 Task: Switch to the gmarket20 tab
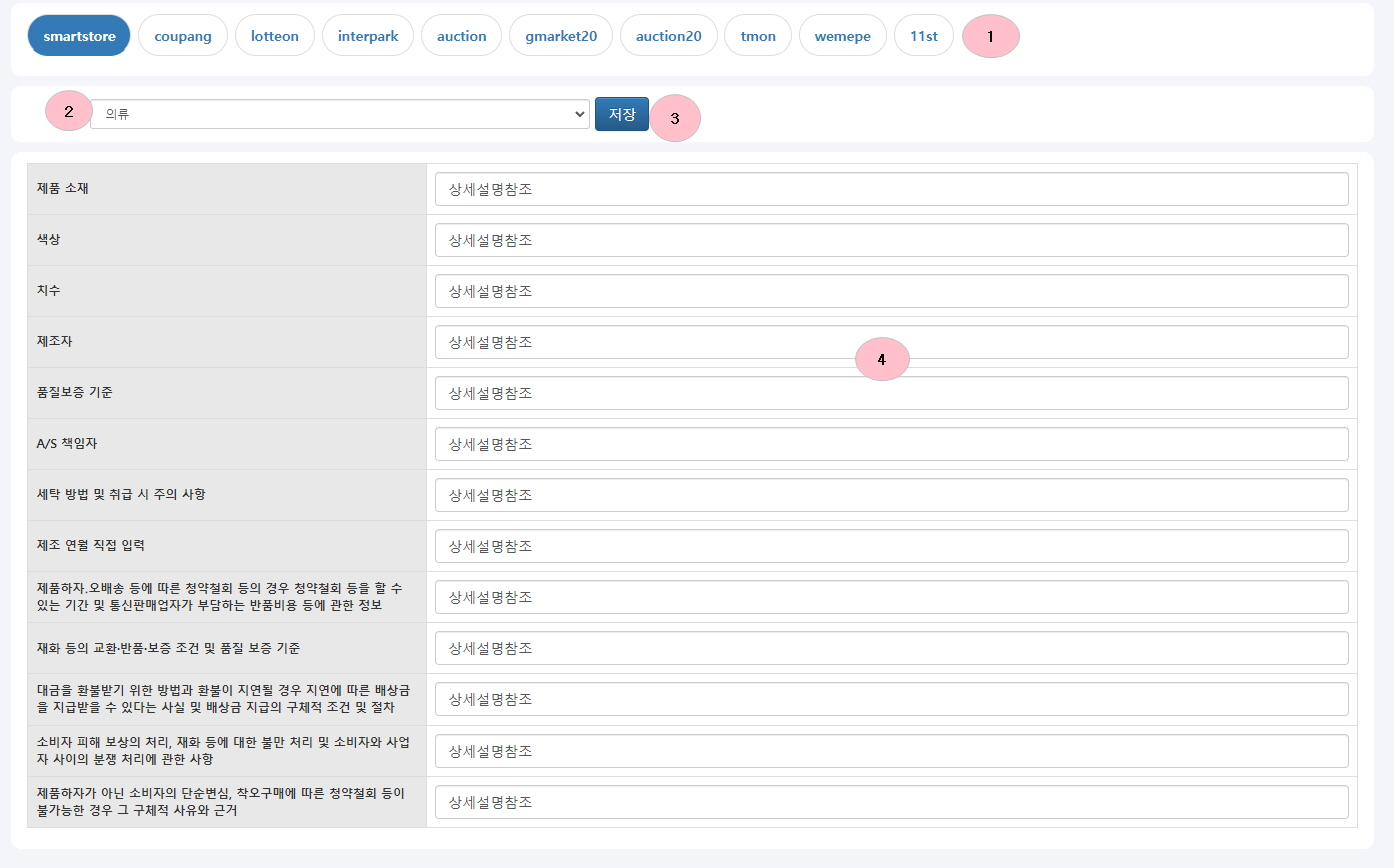click(561, 36)
